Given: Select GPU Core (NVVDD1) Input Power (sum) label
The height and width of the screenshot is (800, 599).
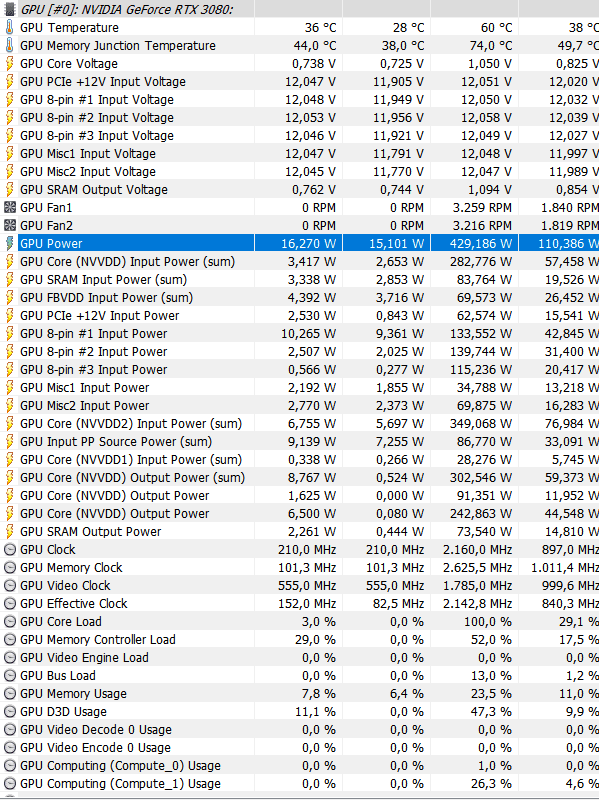Looking at the screenshot, I should 131,459.
